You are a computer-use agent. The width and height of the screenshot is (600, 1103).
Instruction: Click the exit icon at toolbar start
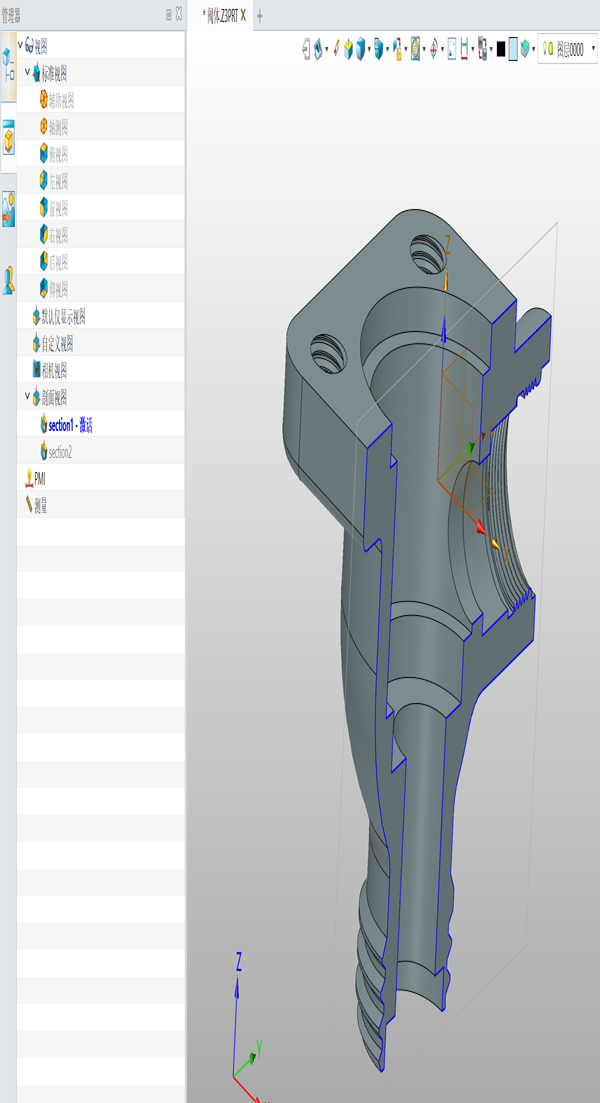[x=307, y=49]
